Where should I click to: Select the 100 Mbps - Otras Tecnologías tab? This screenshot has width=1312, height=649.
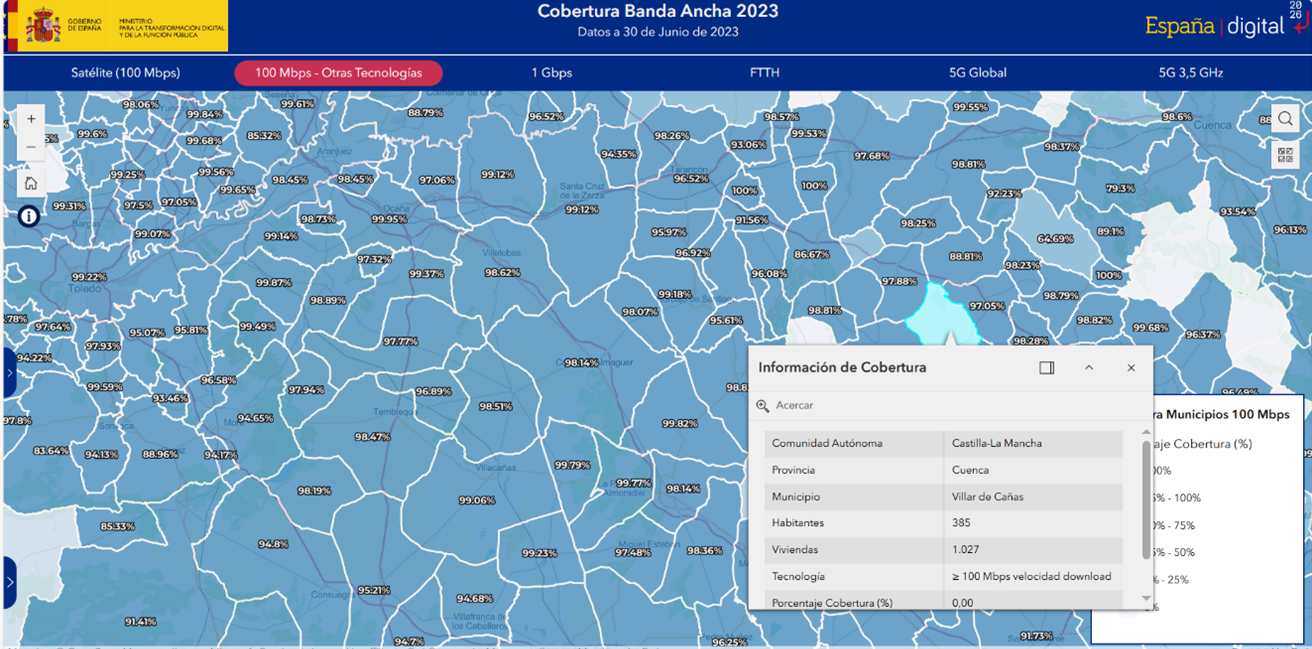tap(338, 73)
